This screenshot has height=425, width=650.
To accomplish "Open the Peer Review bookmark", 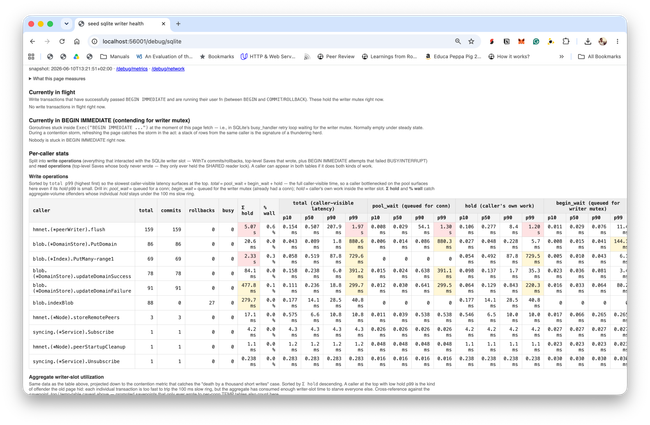I will [336, 56].
